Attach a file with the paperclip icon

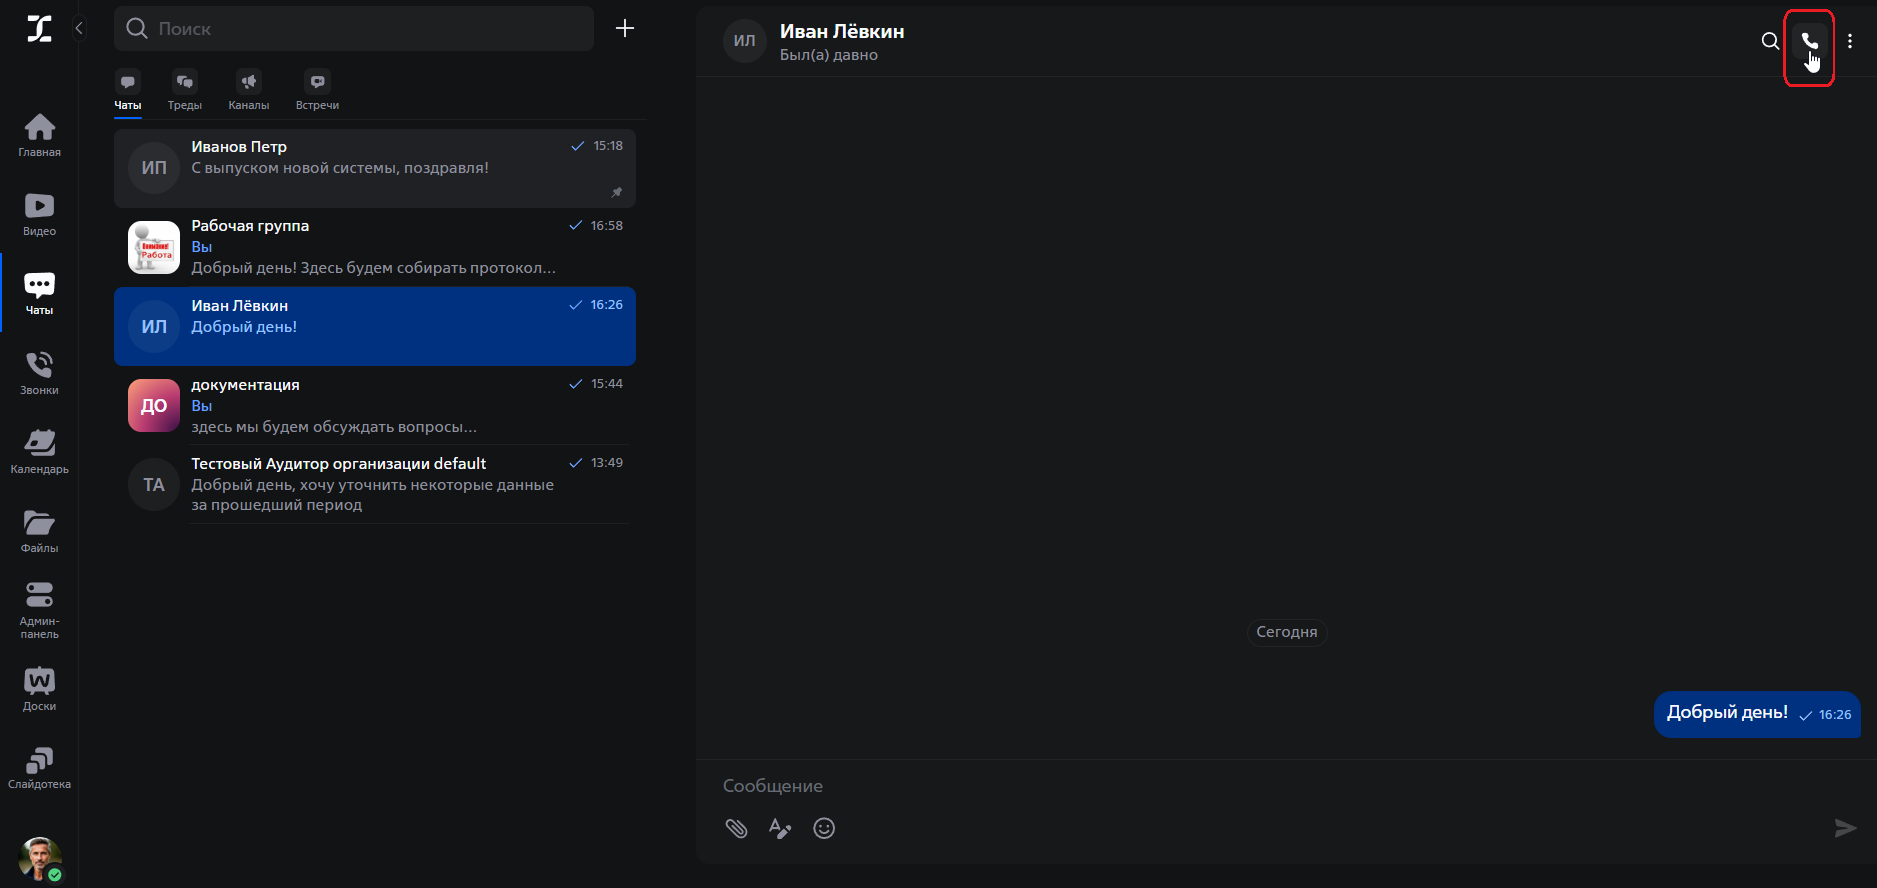point(737,828)
